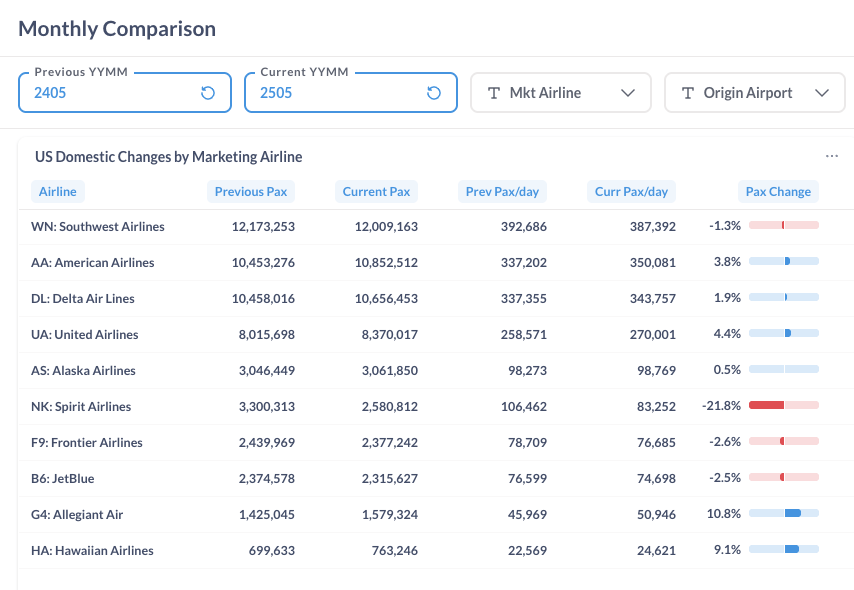The width and height of the screenshot is (854, 590).
Task: Click the Hawaiian Airlines pax change bar
Action: point(784,549)
